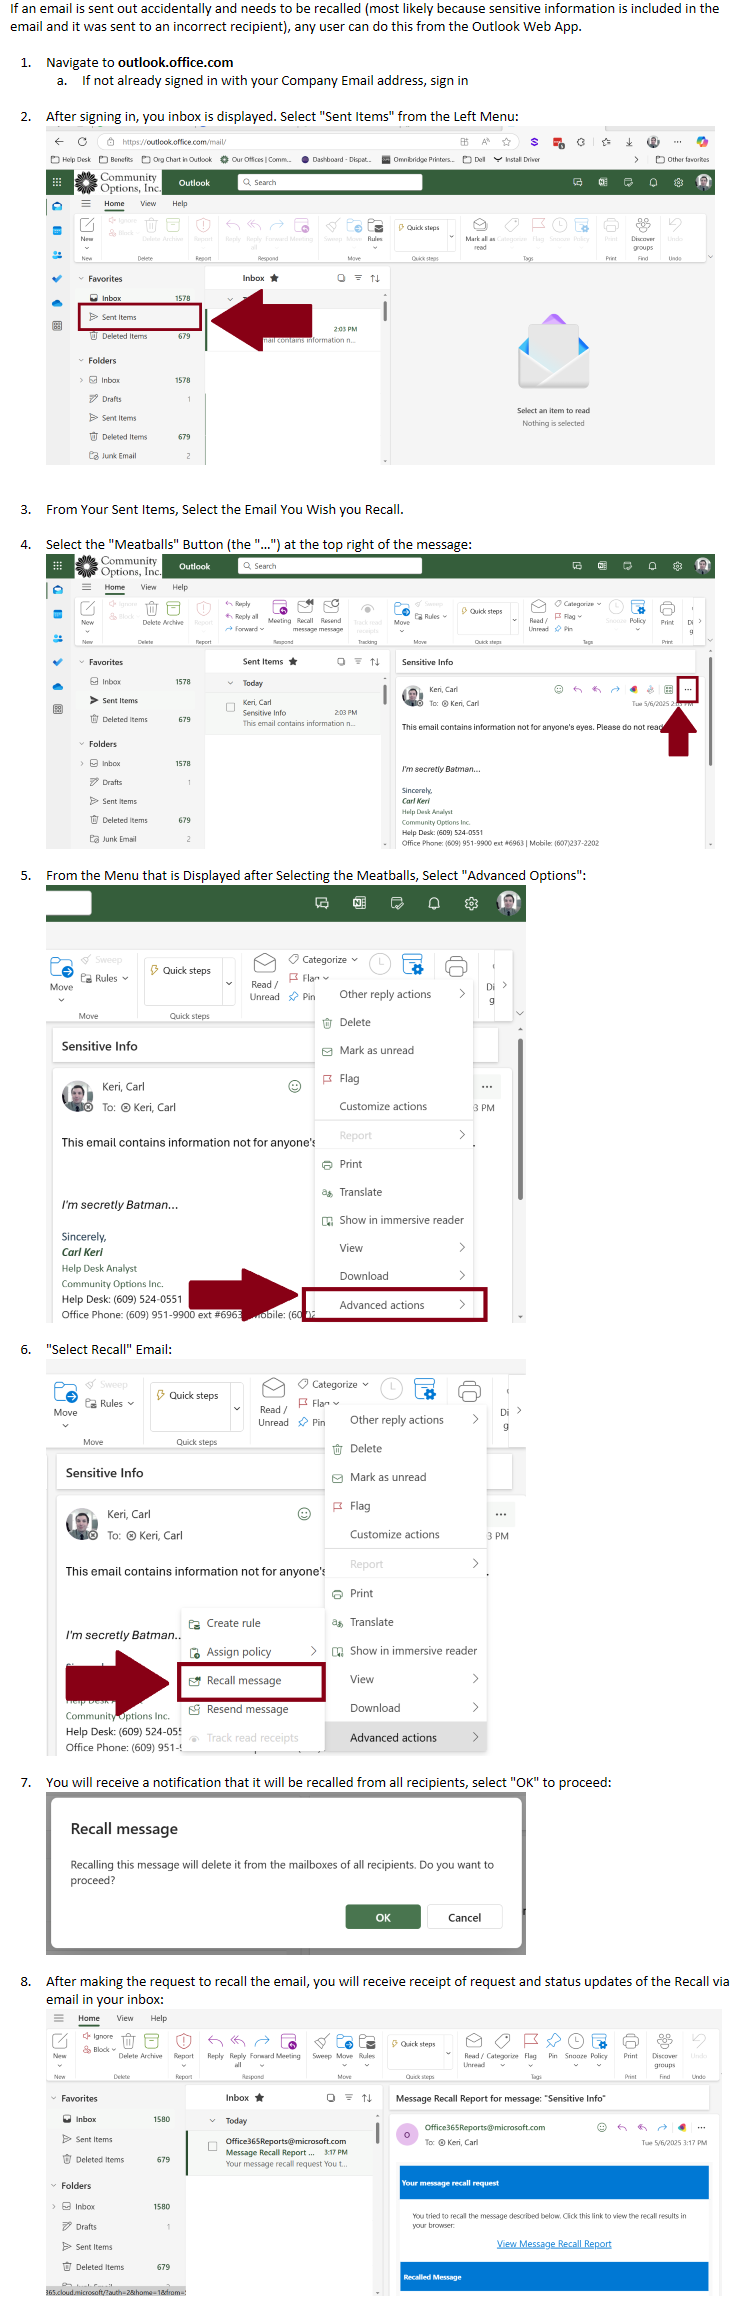Expand Quick steps chevron in step 6 ribbon
The image size is (740, 2298).
point(237,1408)
